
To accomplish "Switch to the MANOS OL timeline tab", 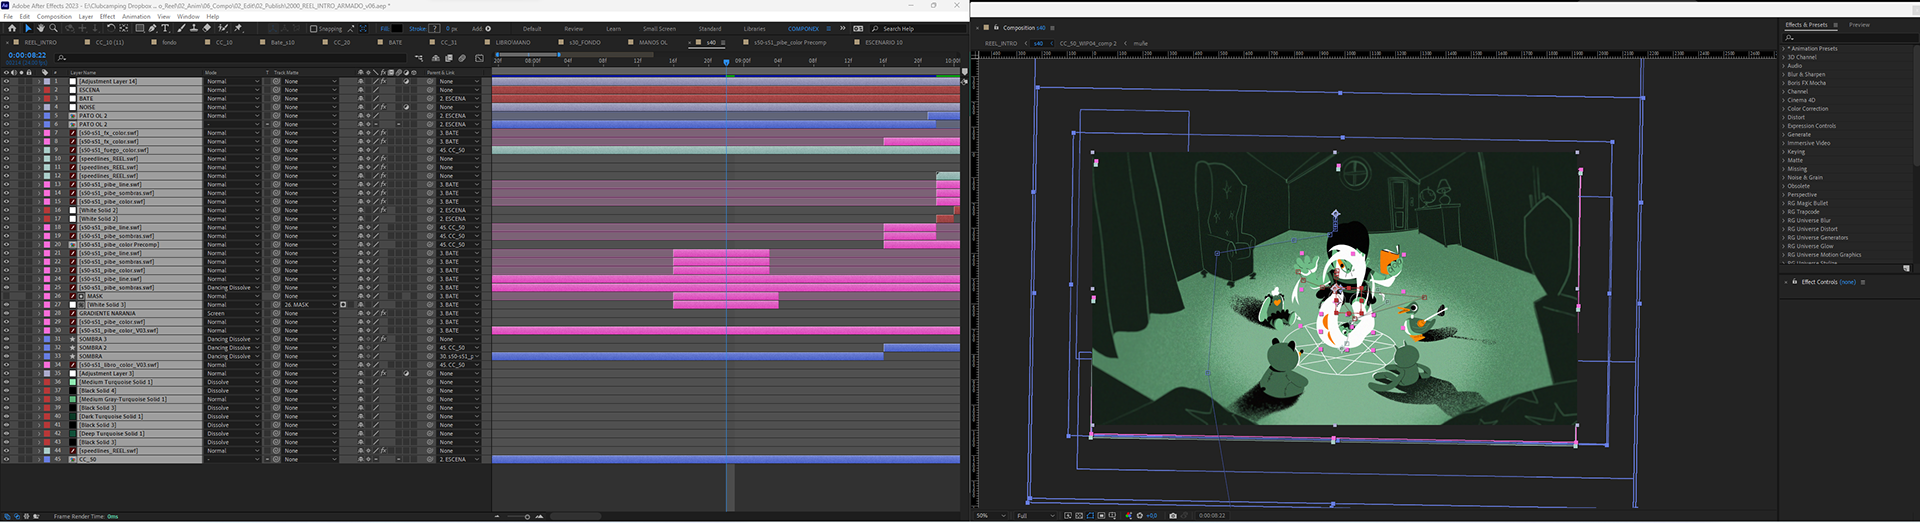I will pyautogui.click(x=653, y=43).
